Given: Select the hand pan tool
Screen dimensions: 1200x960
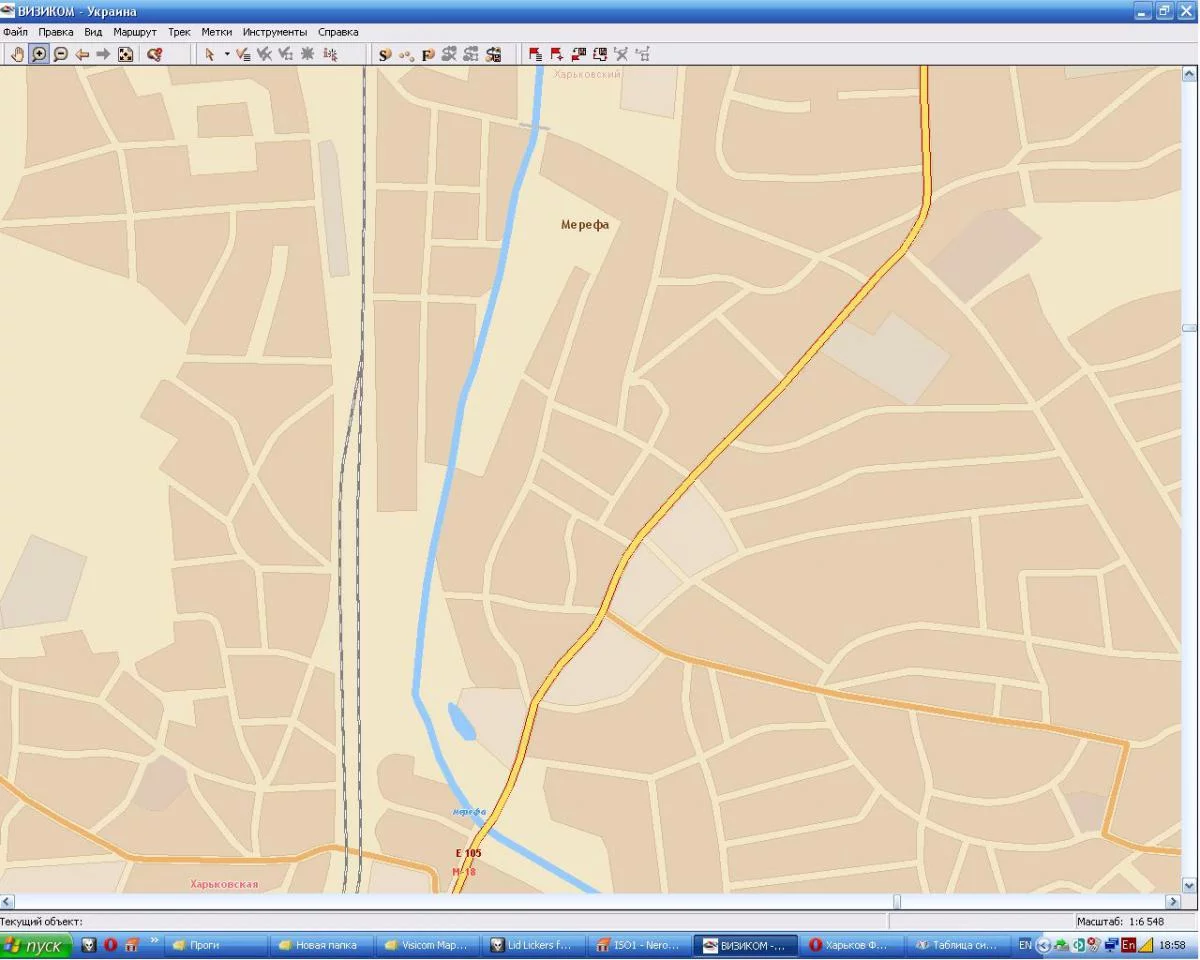Looking at the screenshot, I should click(x=17, y=54).
